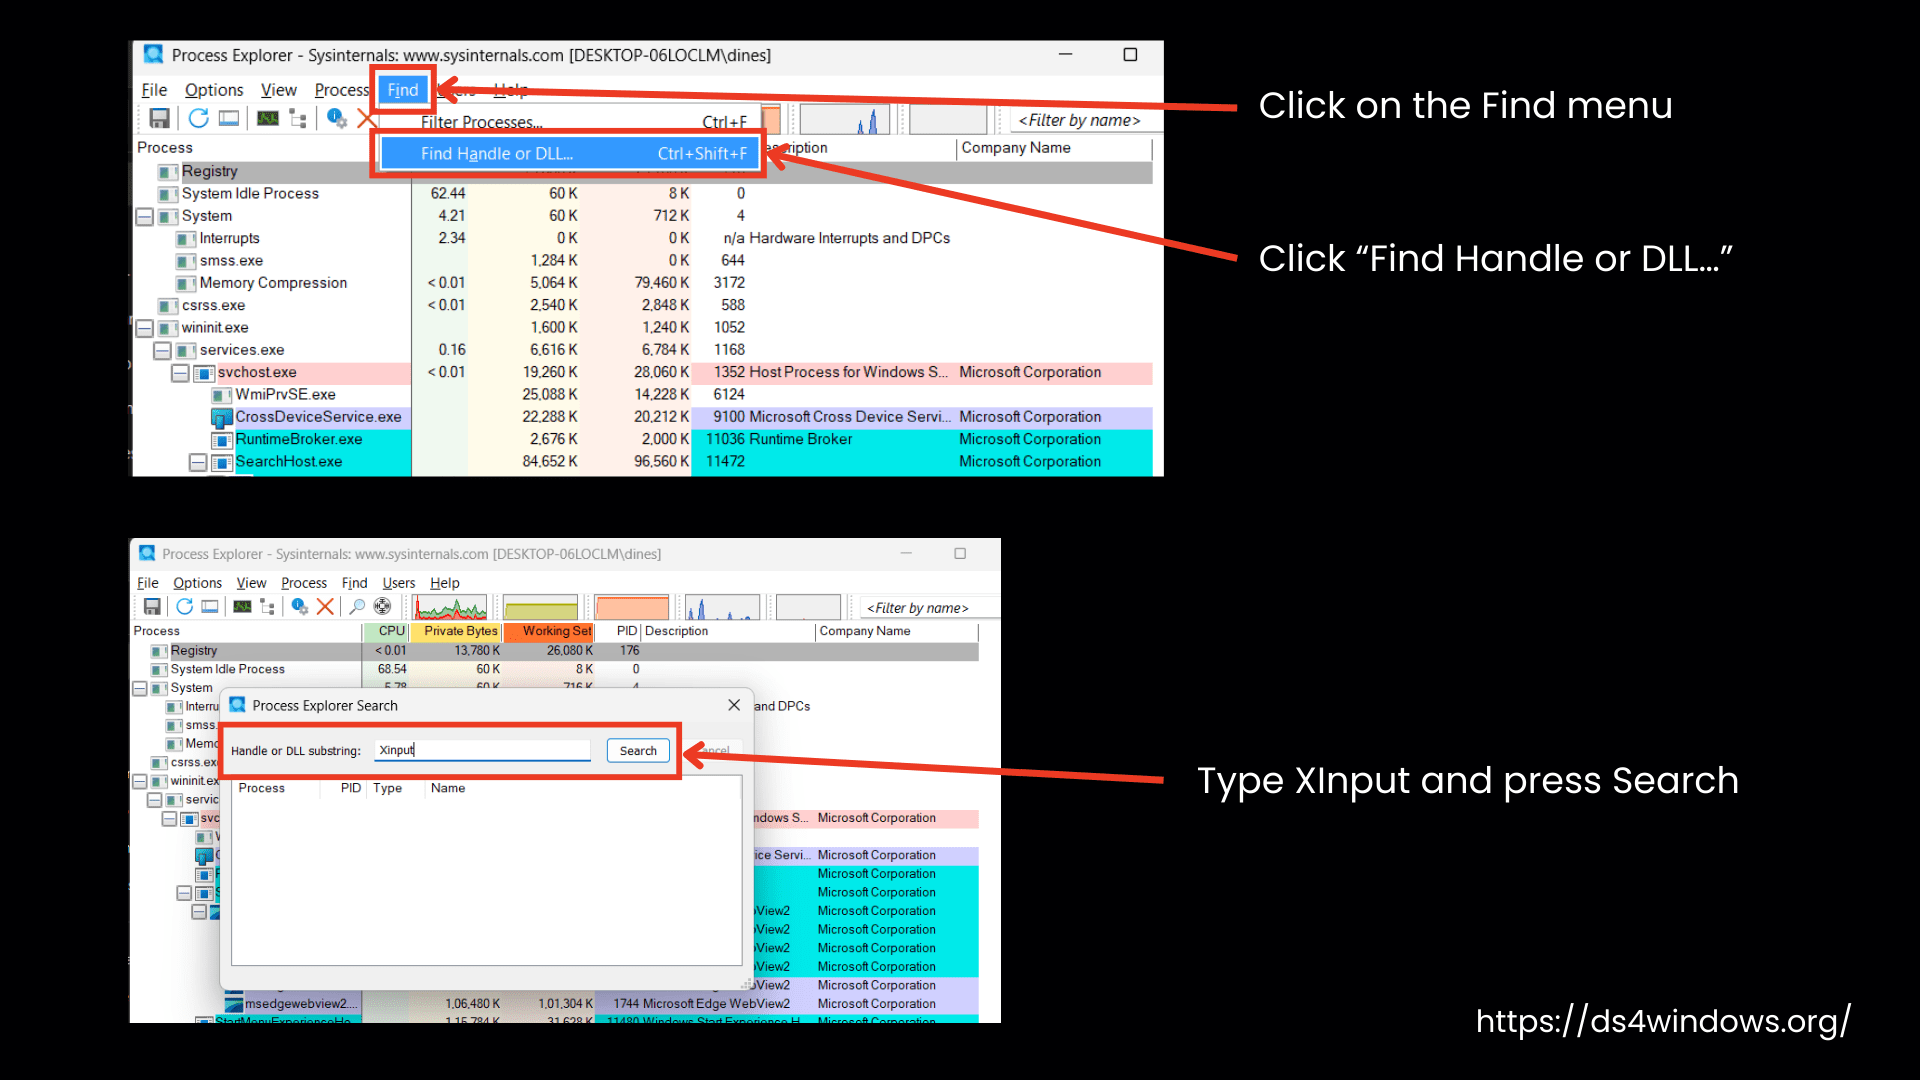Screen dimensions: 1920x1080
Task: Click Filter by name box in window behind Search dialog
Action: pyautogui.click(x=929, y=608)
